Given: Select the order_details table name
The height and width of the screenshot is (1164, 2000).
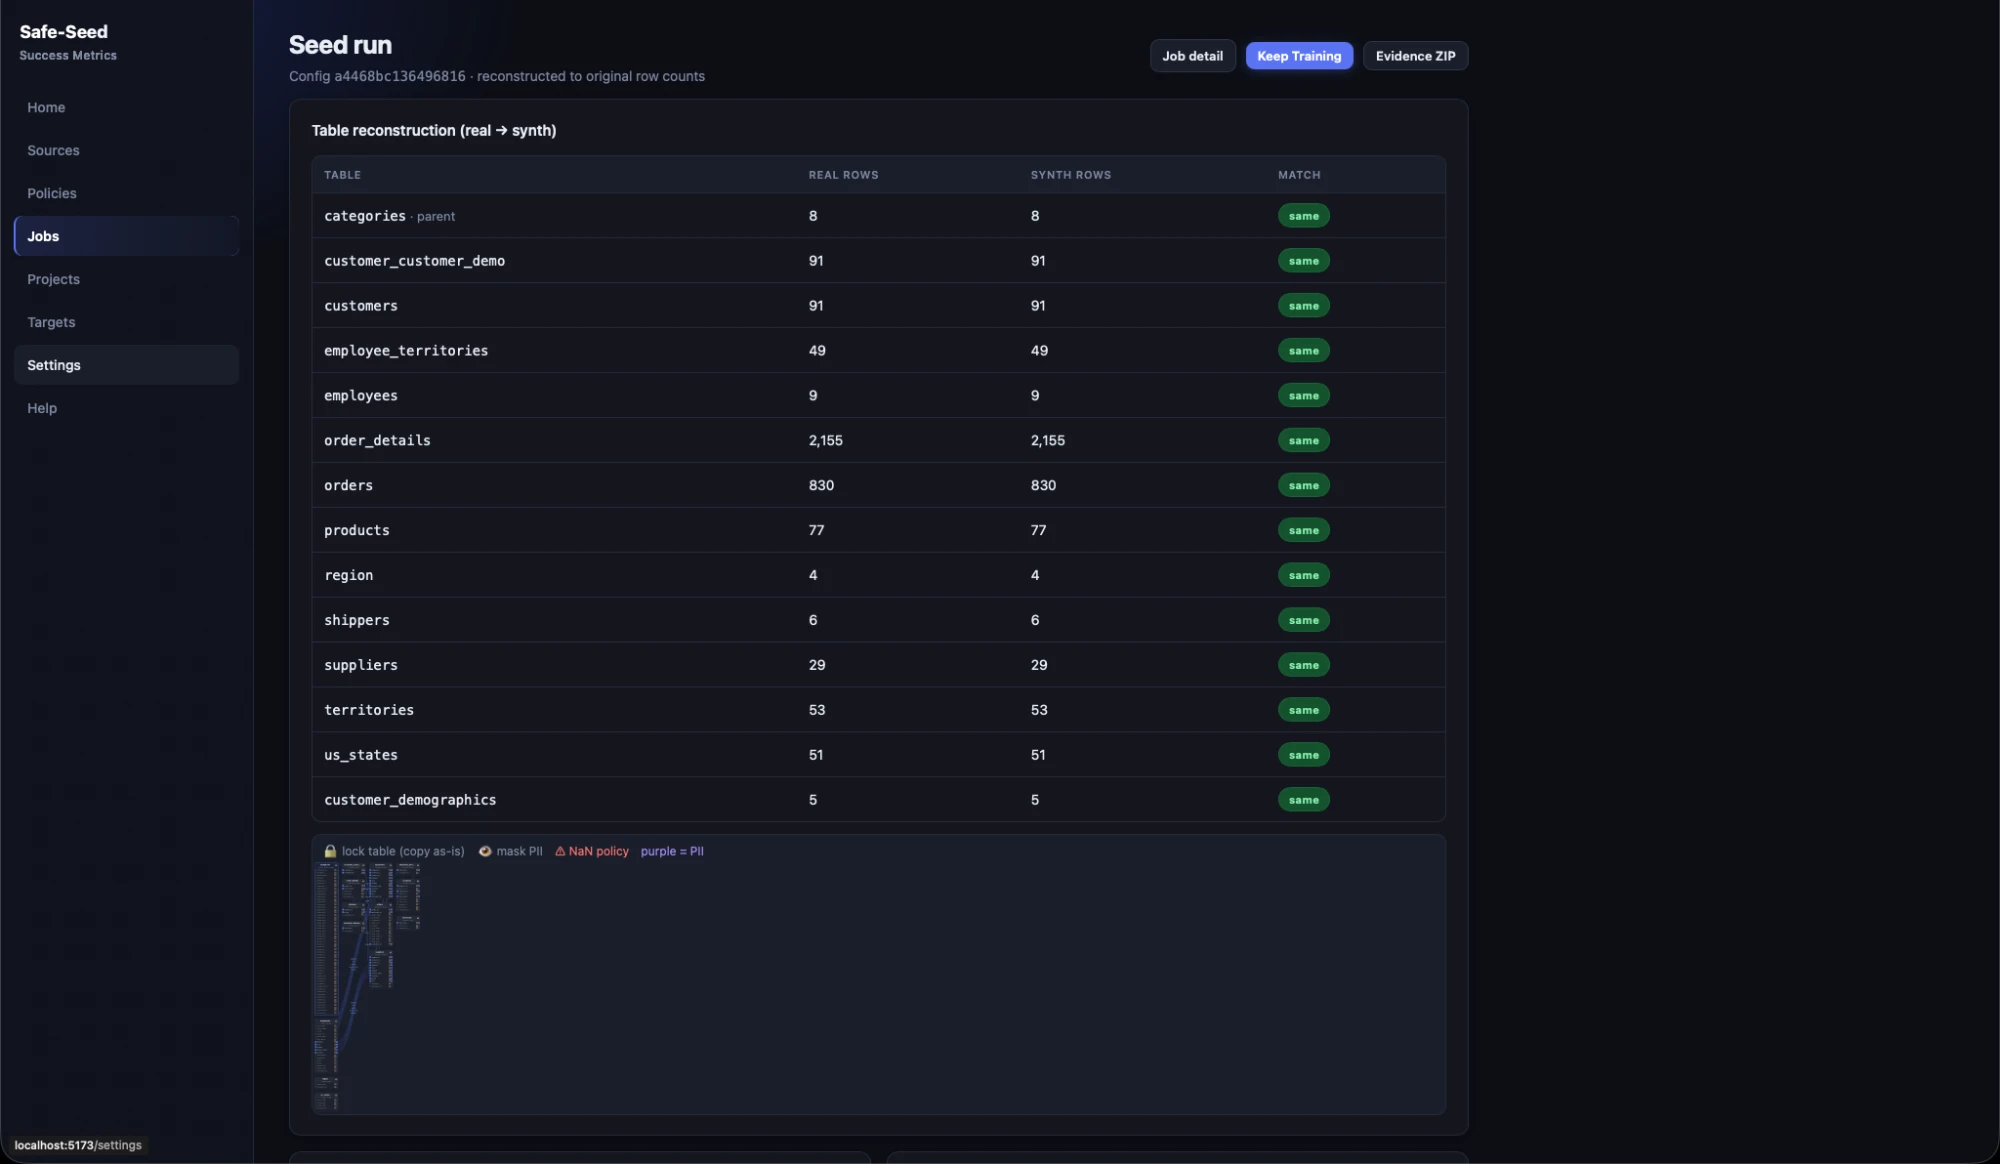Looking at the screenshot, I should 377,441.
